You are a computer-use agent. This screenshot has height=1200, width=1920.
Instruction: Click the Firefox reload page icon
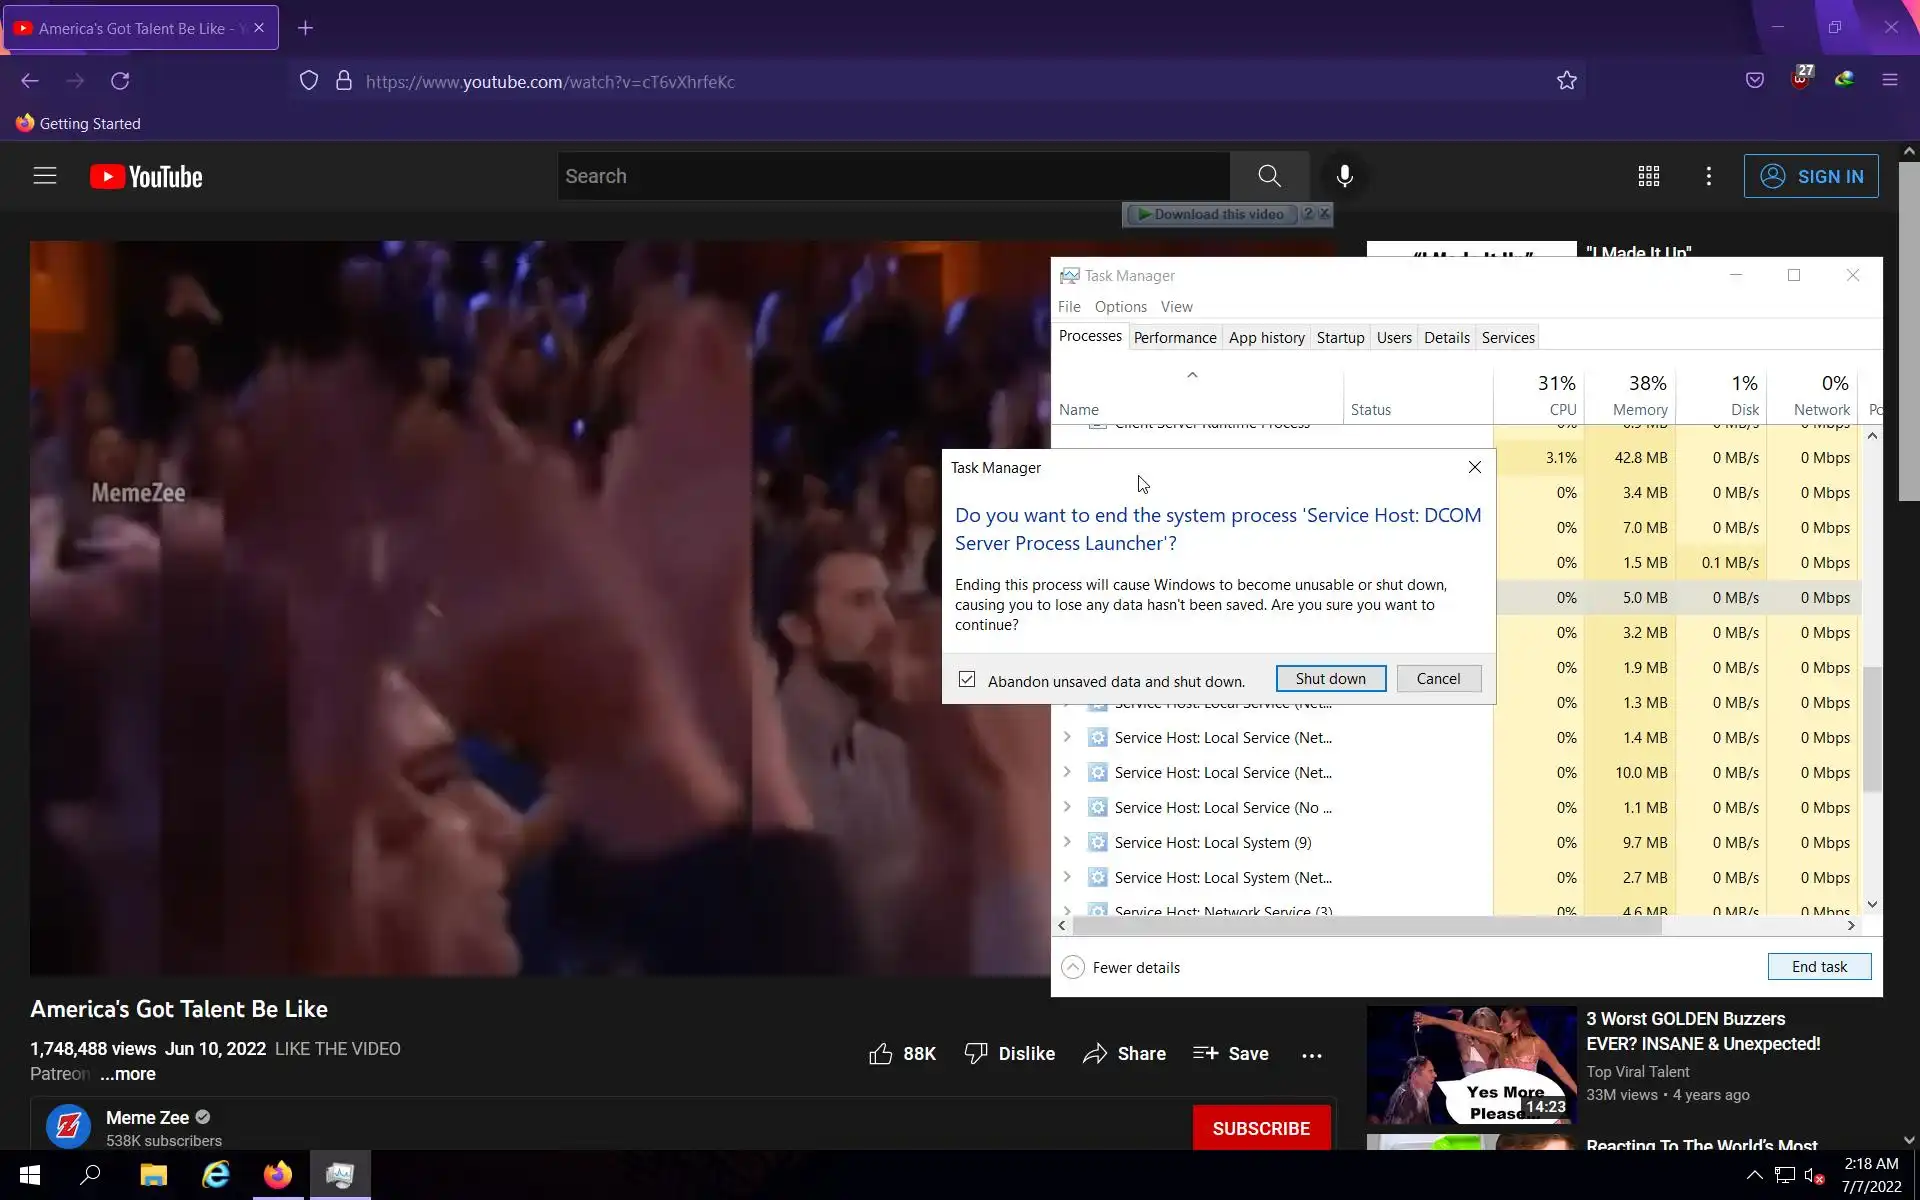coord(120,81)
